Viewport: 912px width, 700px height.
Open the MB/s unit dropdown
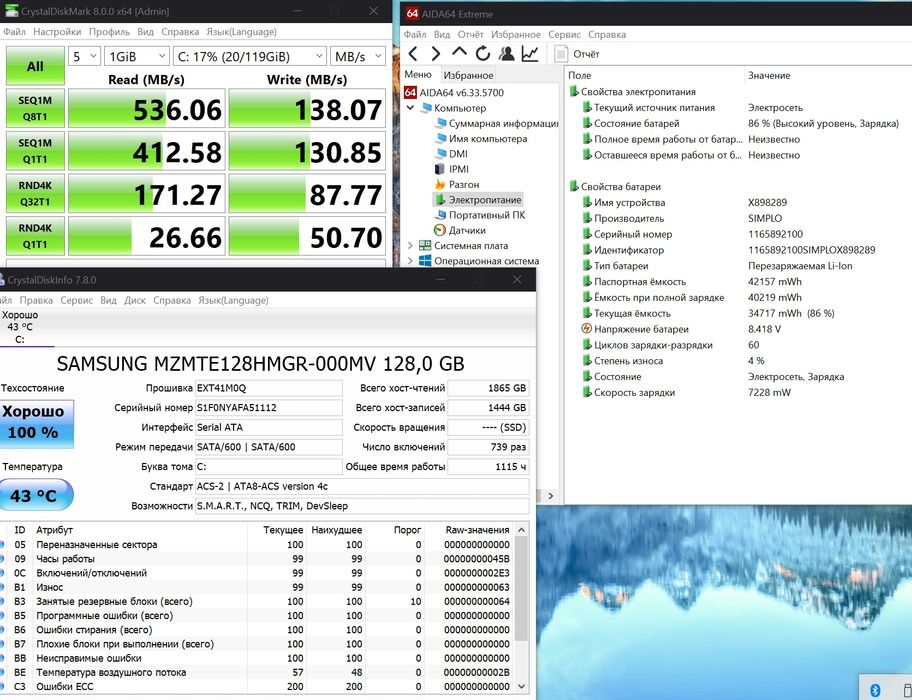tap(358, 56)
